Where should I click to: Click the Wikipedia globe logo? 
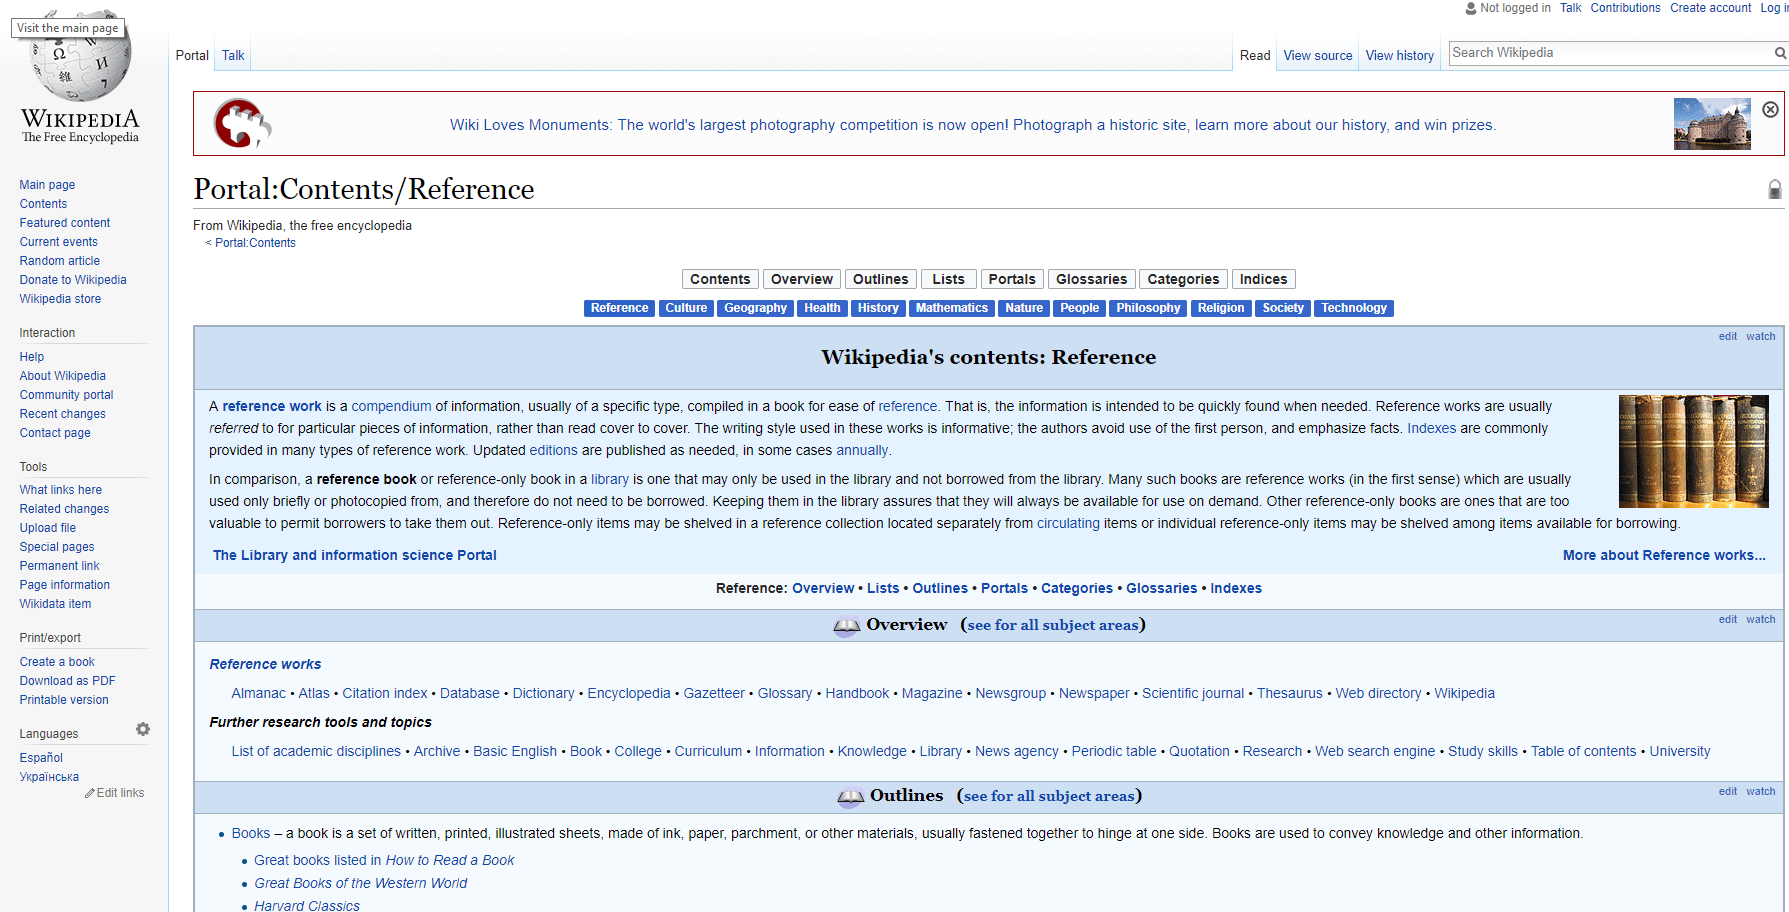click(80, 60)
